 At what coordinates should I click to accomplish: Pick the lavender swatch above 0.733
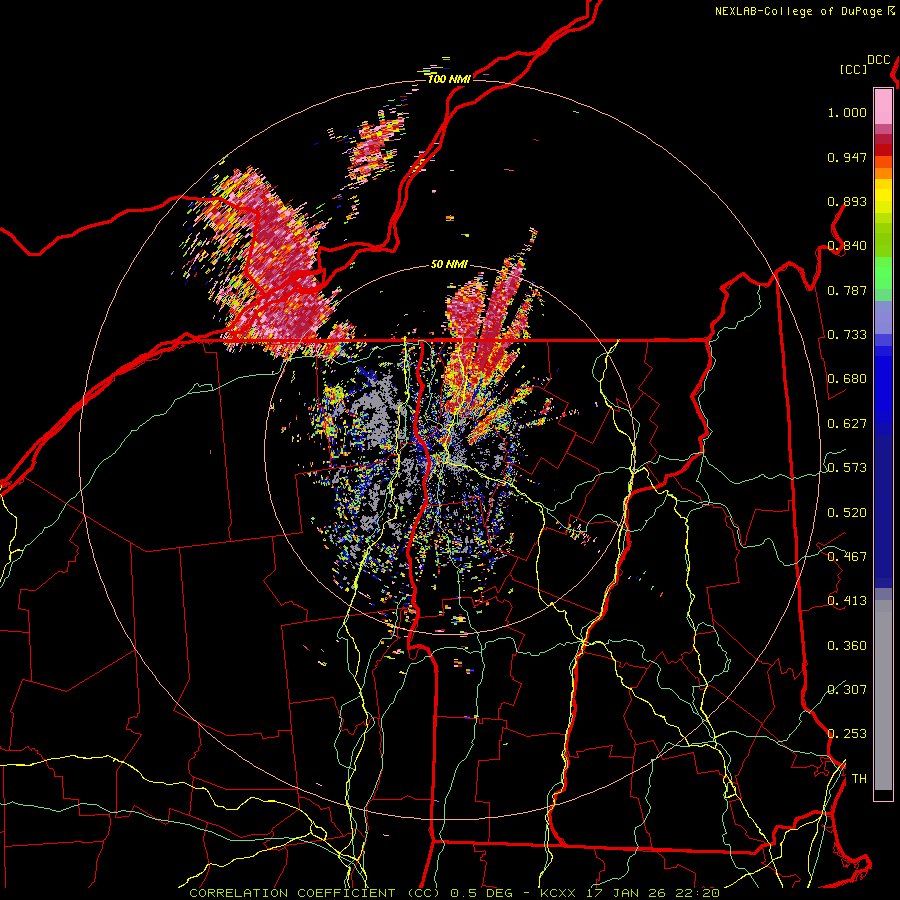(883, 317)
